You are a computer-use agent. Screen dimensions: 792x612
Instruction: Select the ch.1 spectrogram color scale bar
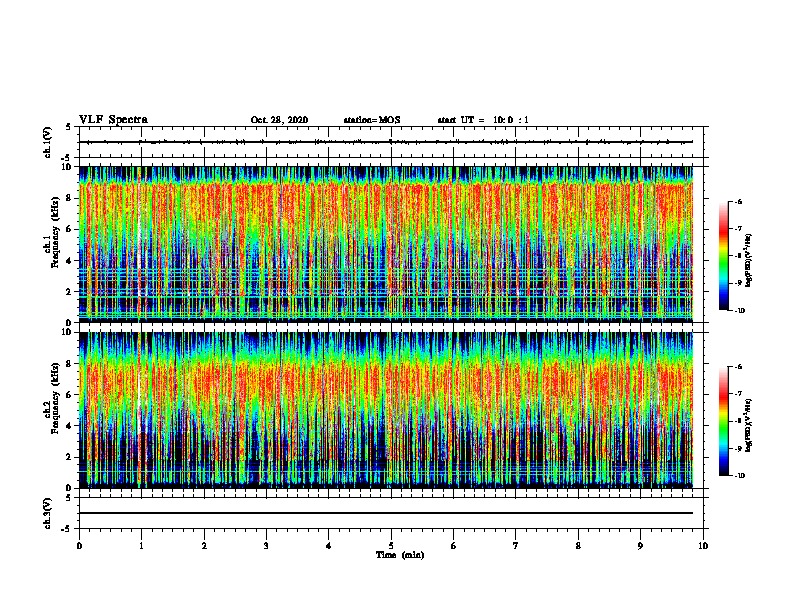coord(724,256)
